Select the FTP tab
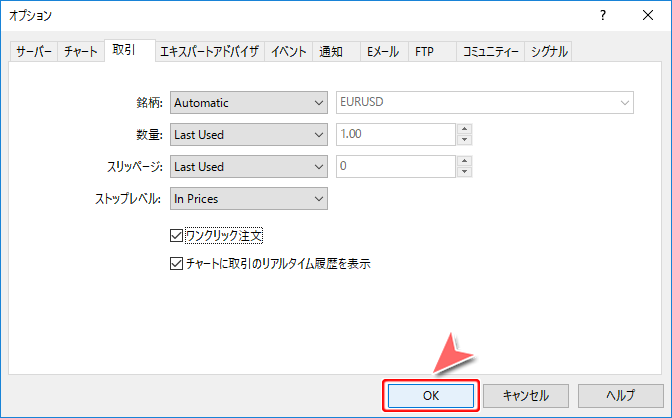This screenshot has height=418, width=672. click(x=432, y=52)
